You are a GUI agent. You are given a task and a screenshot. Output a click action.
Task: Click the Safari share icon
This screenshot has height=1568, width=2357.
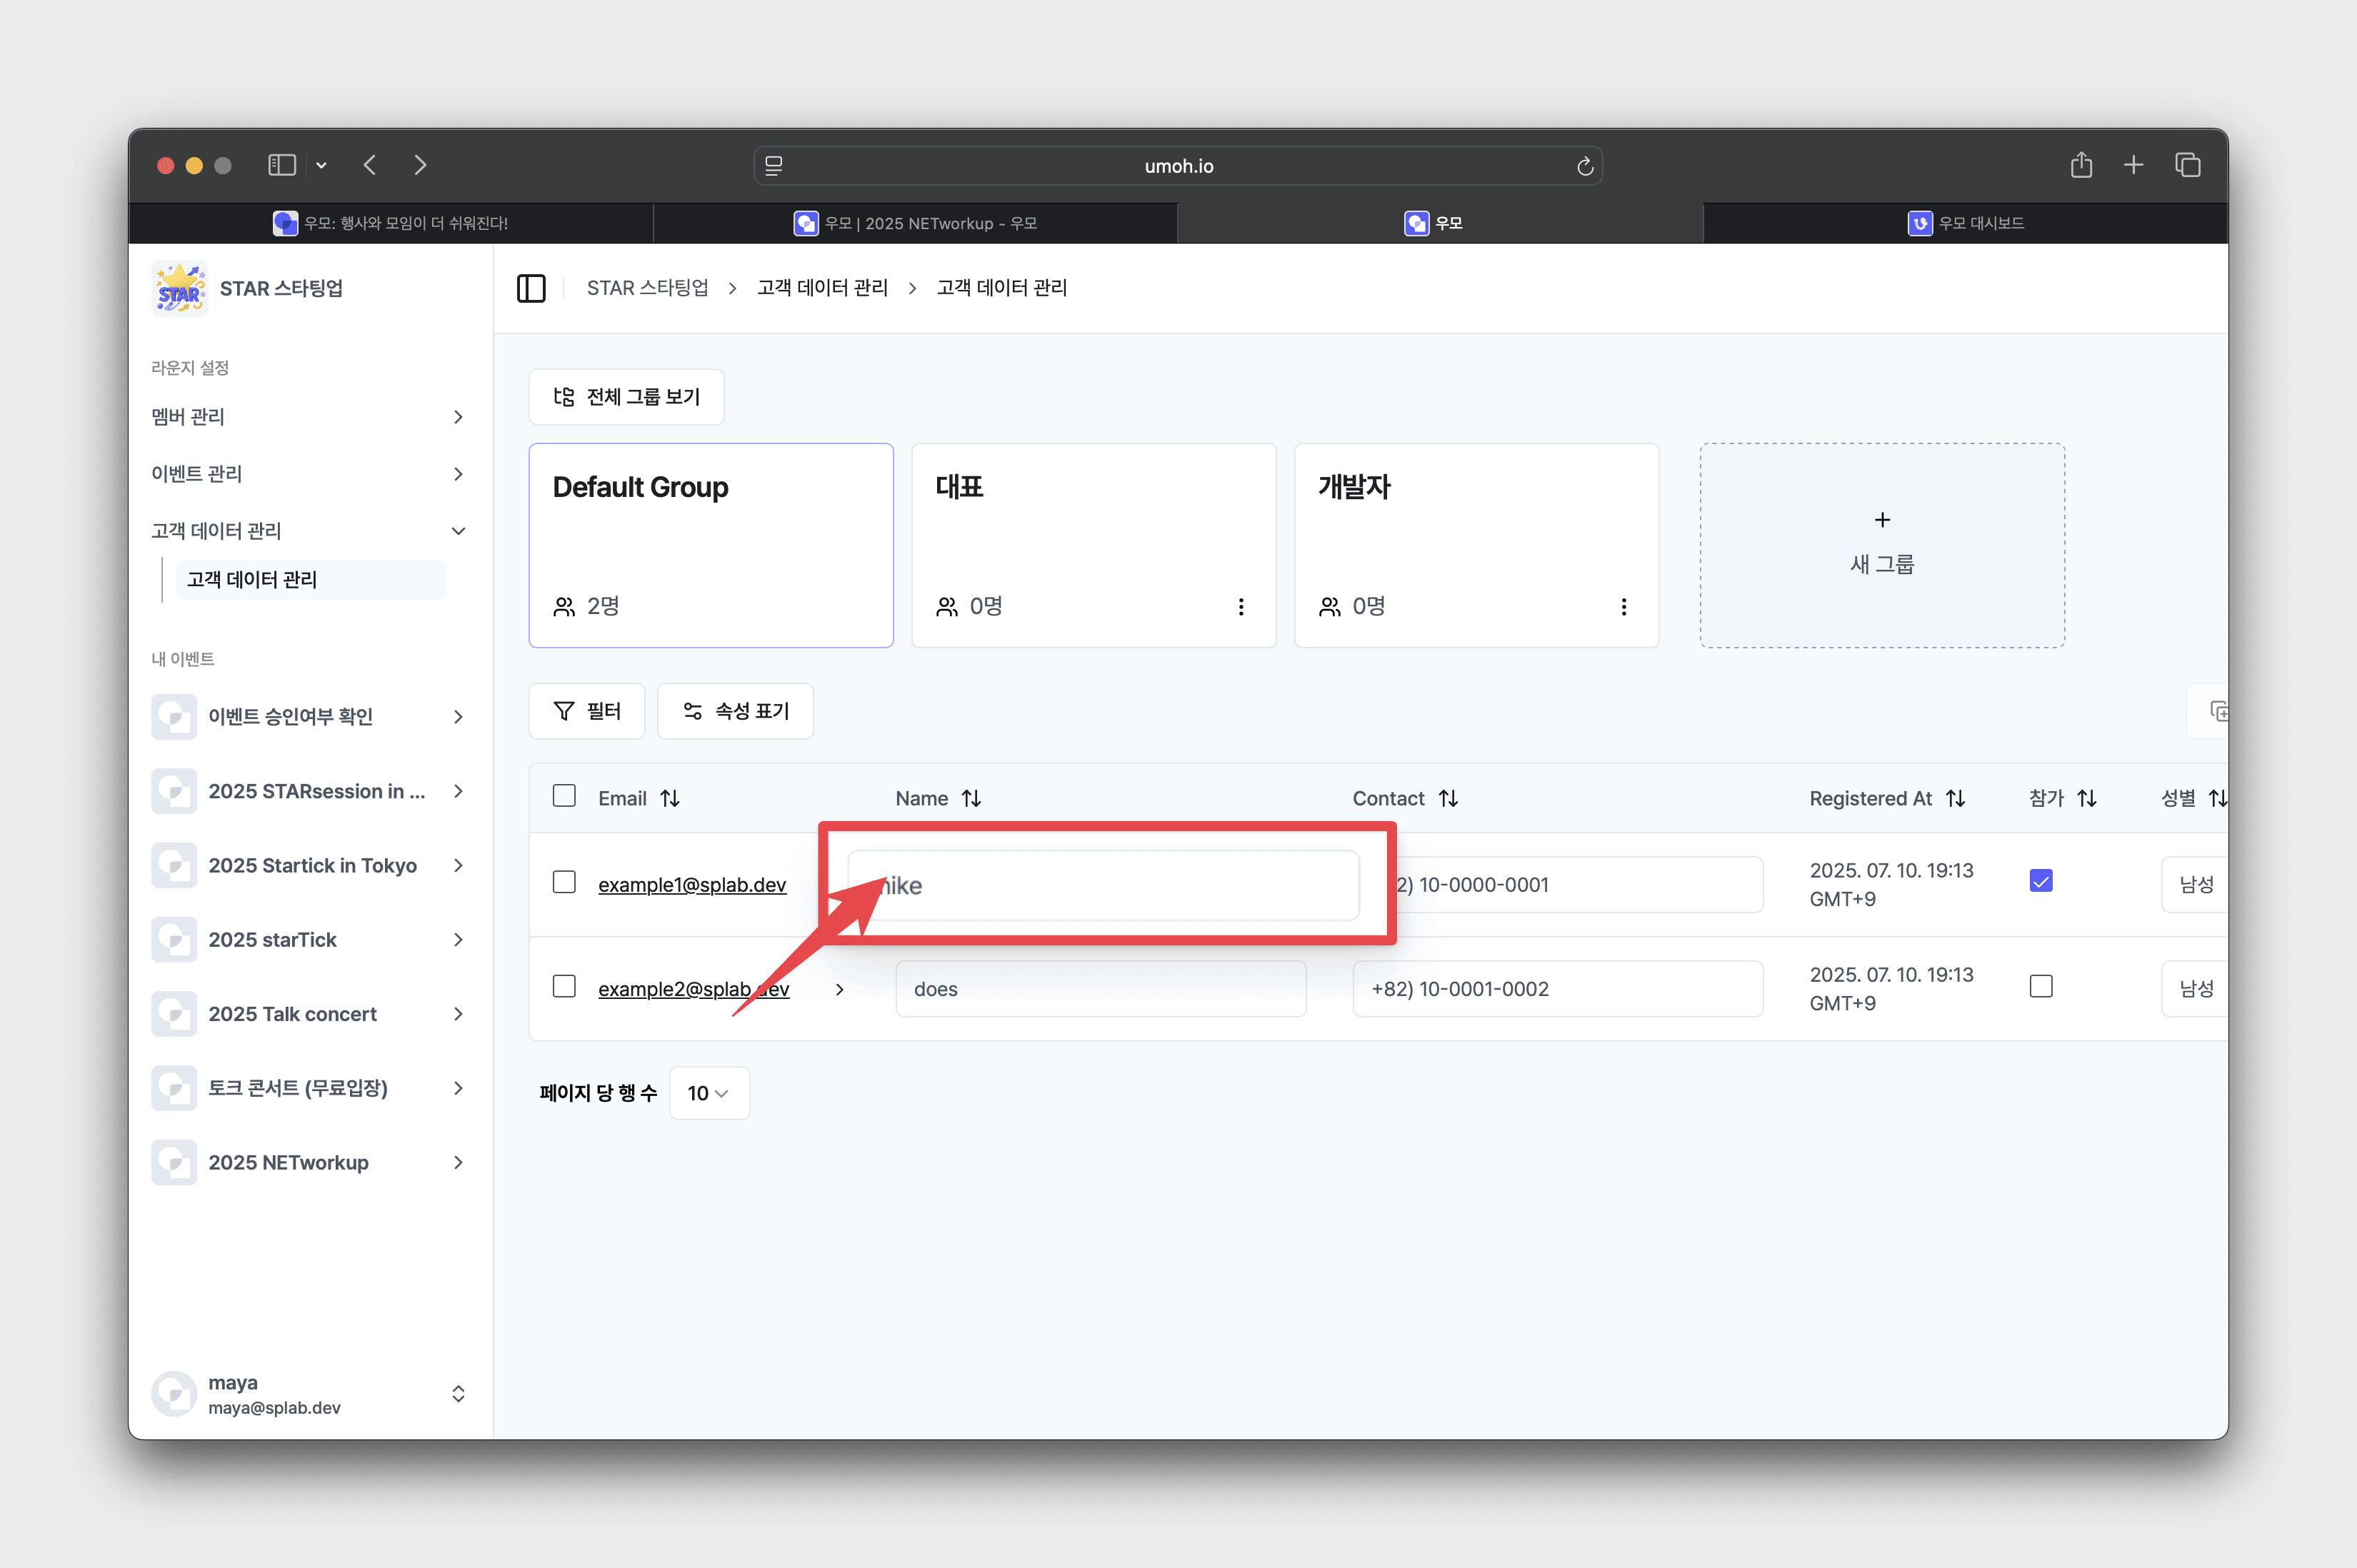coord(2081,165)
